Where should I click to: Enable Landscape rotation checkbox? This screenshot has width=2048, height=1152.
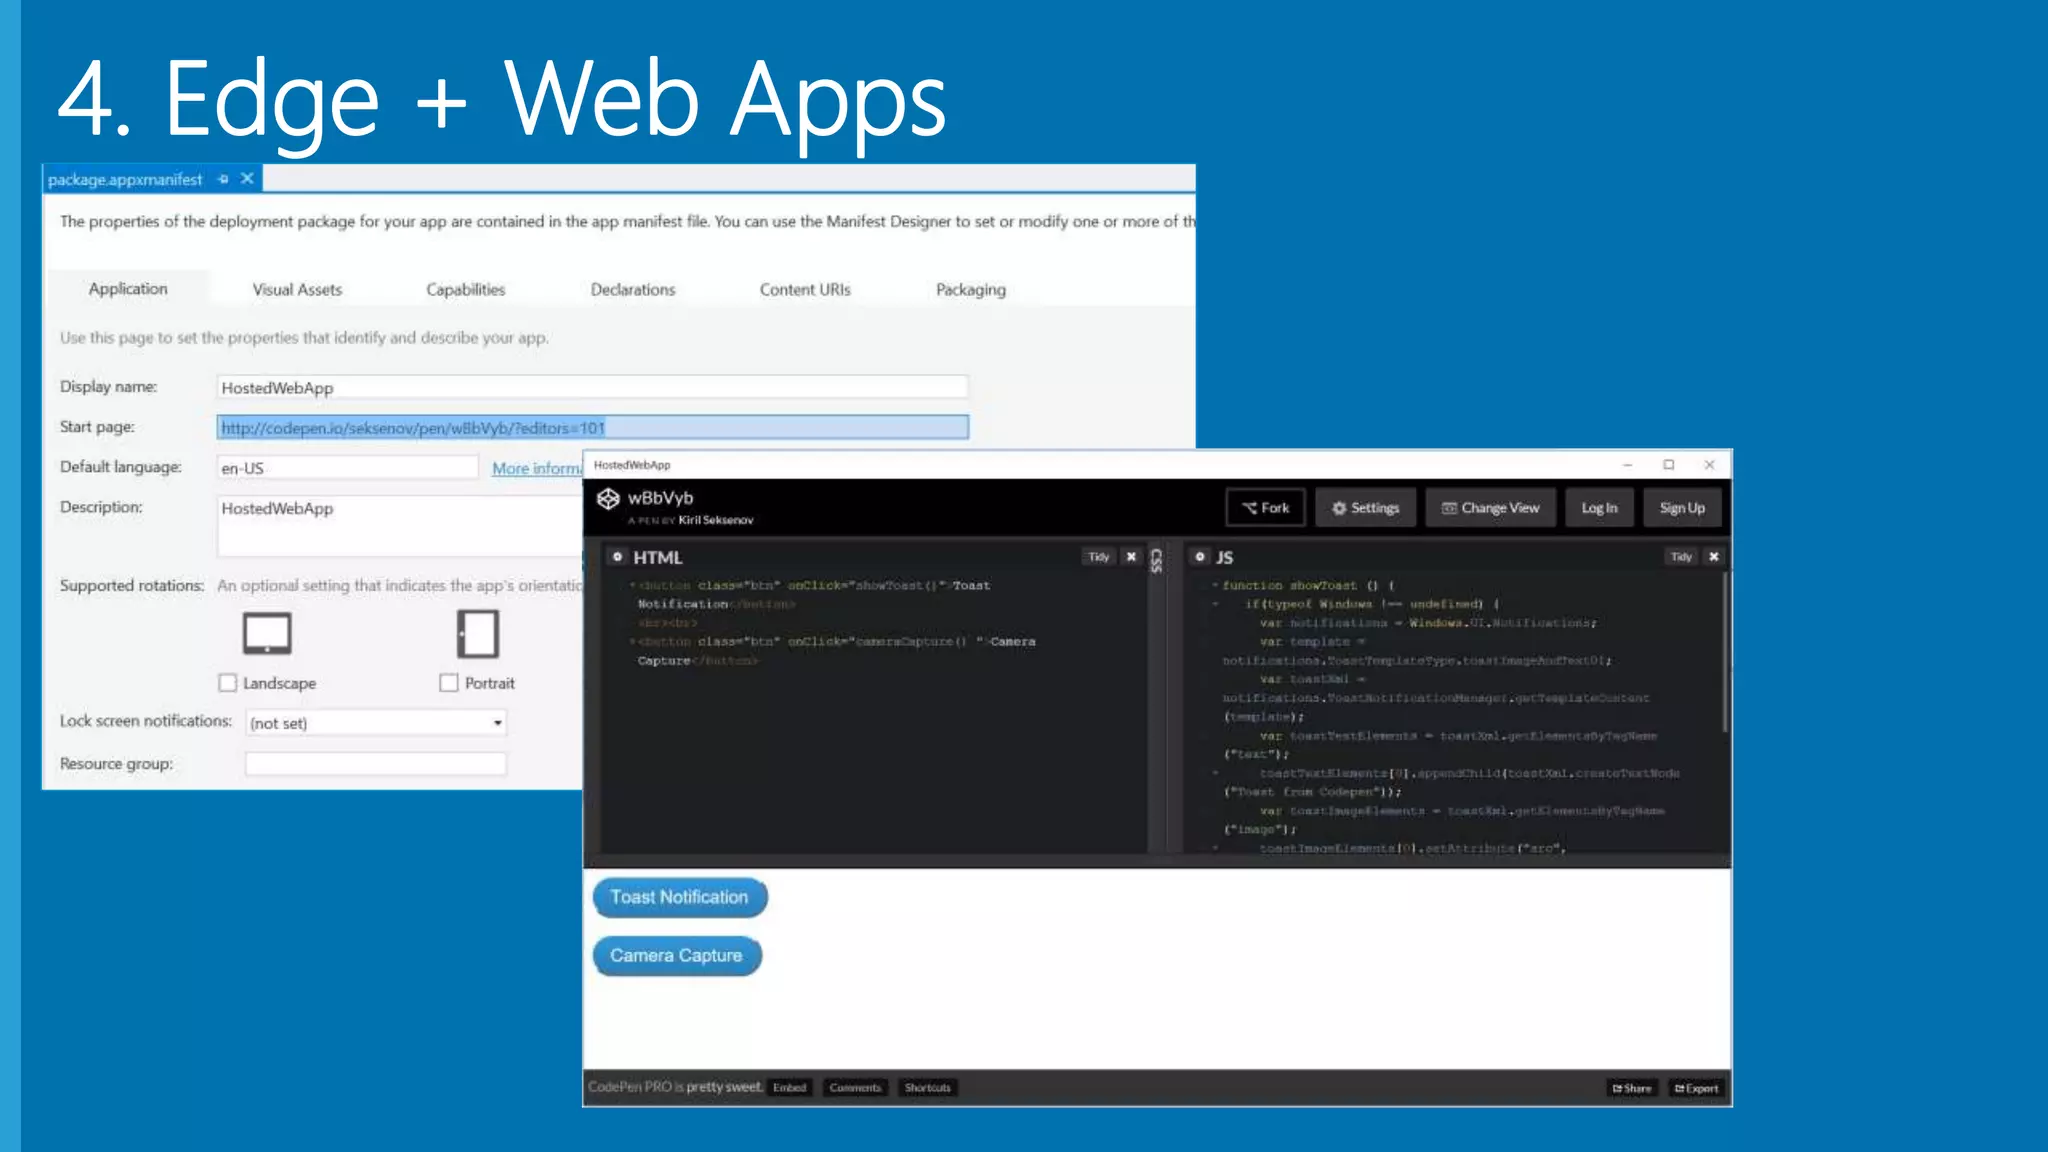[x=228, y=683]
